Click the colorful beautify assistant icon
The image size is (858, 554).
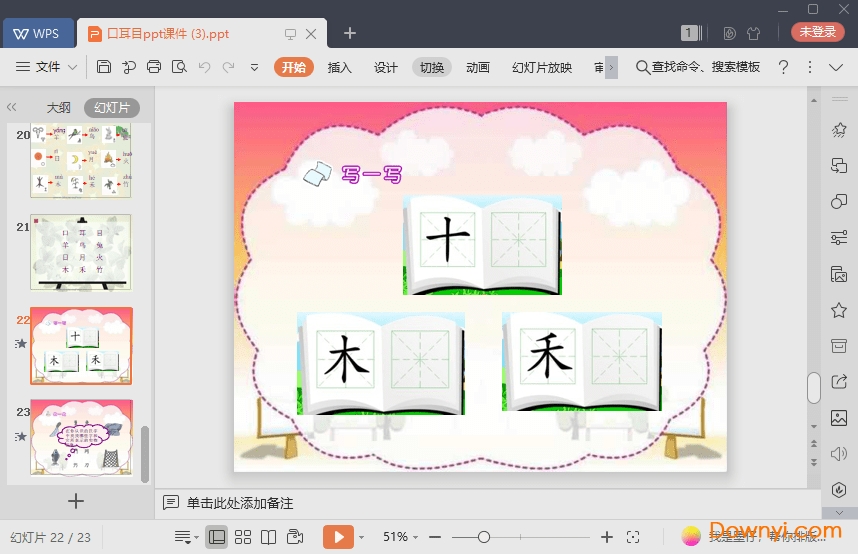[x=691, y=536]
